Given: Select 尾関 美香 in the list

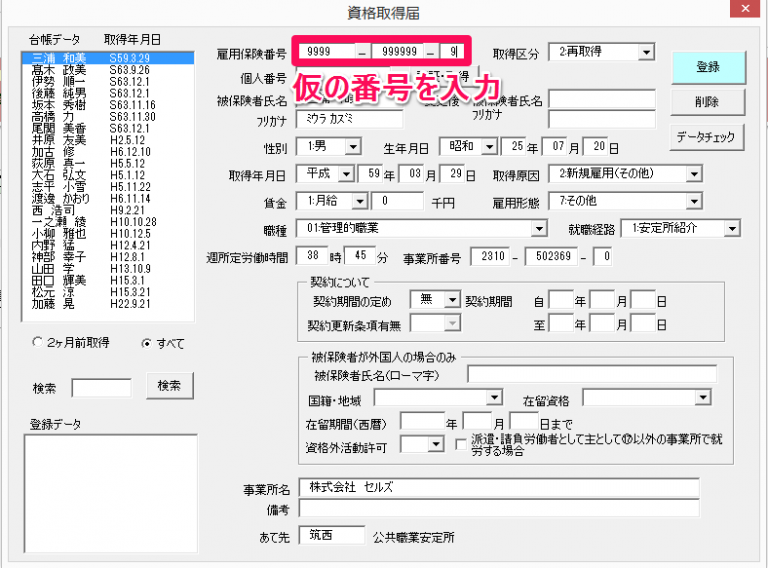Looking at the screenshot, I should (x=108, y=129).
